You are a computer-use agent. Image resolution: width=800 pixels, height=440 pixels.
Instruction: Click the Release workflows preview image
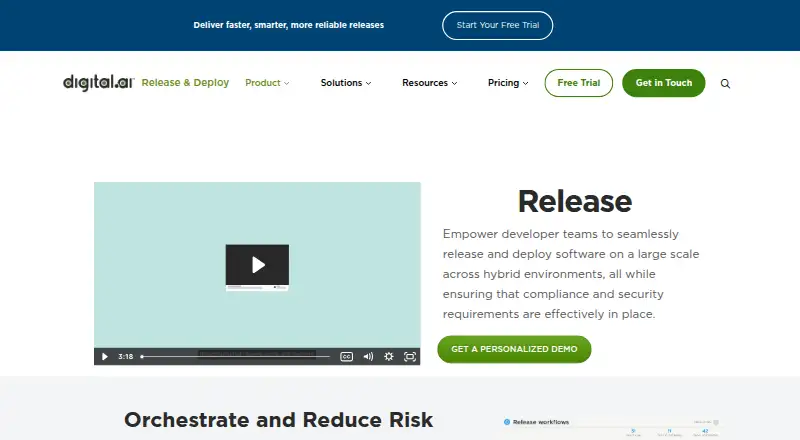coord(611,427)
